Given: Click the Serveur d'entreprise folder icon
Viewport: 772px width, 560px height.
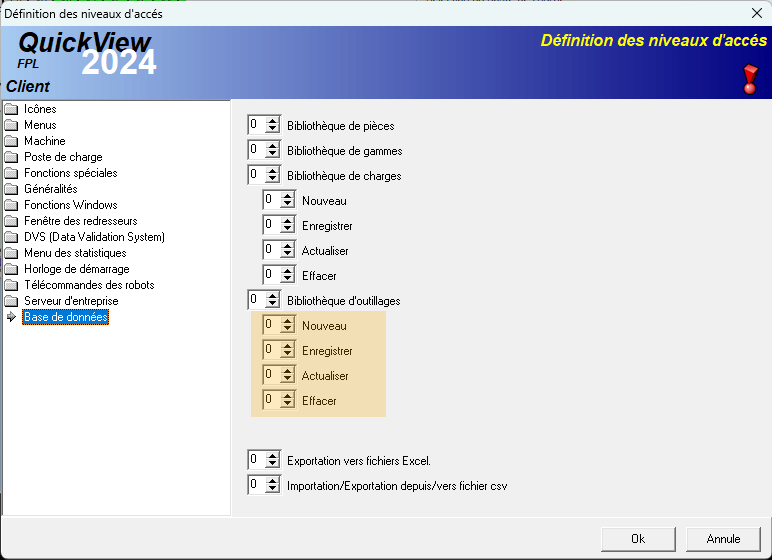Looking at the screenshot, I should (x=11, y=301).
